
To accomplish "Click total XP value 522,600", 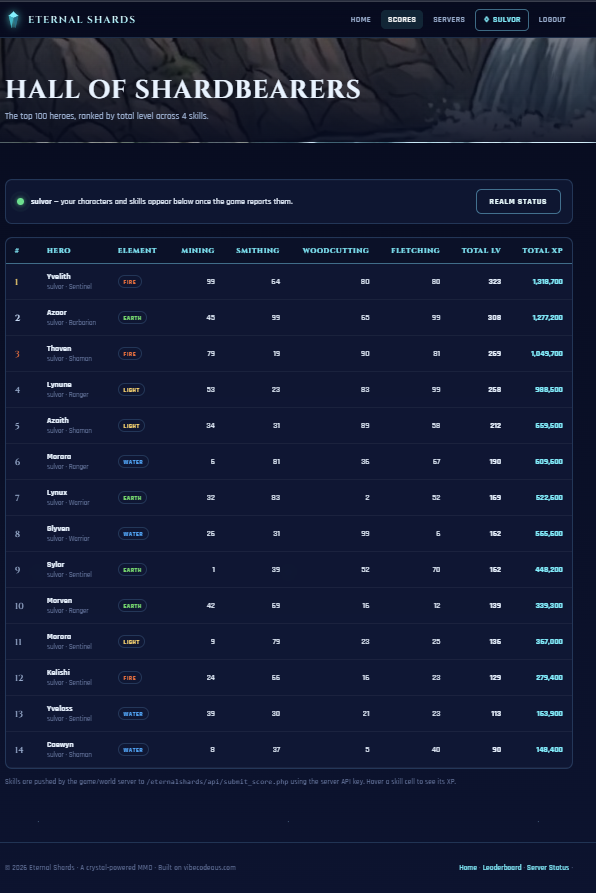I will [x=549, y=498].
